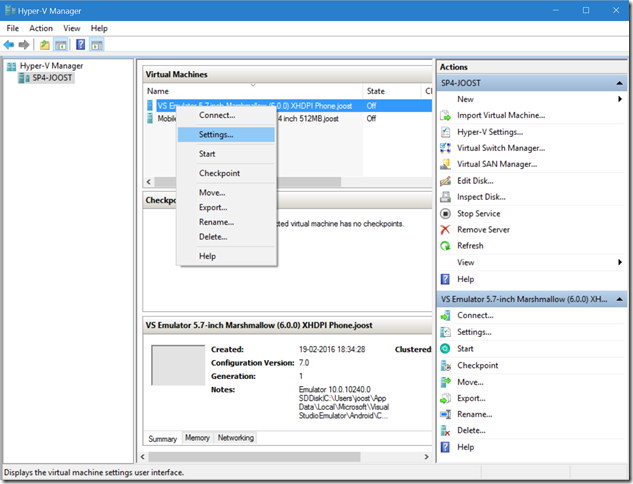This screenshot has width=633, height=484.
Task: Sort virtual machines by Name column
Action: click(x=253, y=91)
